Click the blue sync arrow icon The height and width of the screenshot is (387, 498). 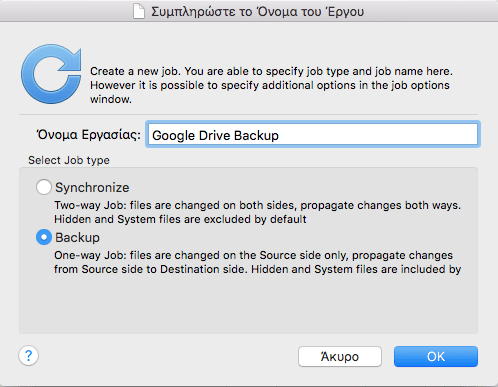(51, 74)
